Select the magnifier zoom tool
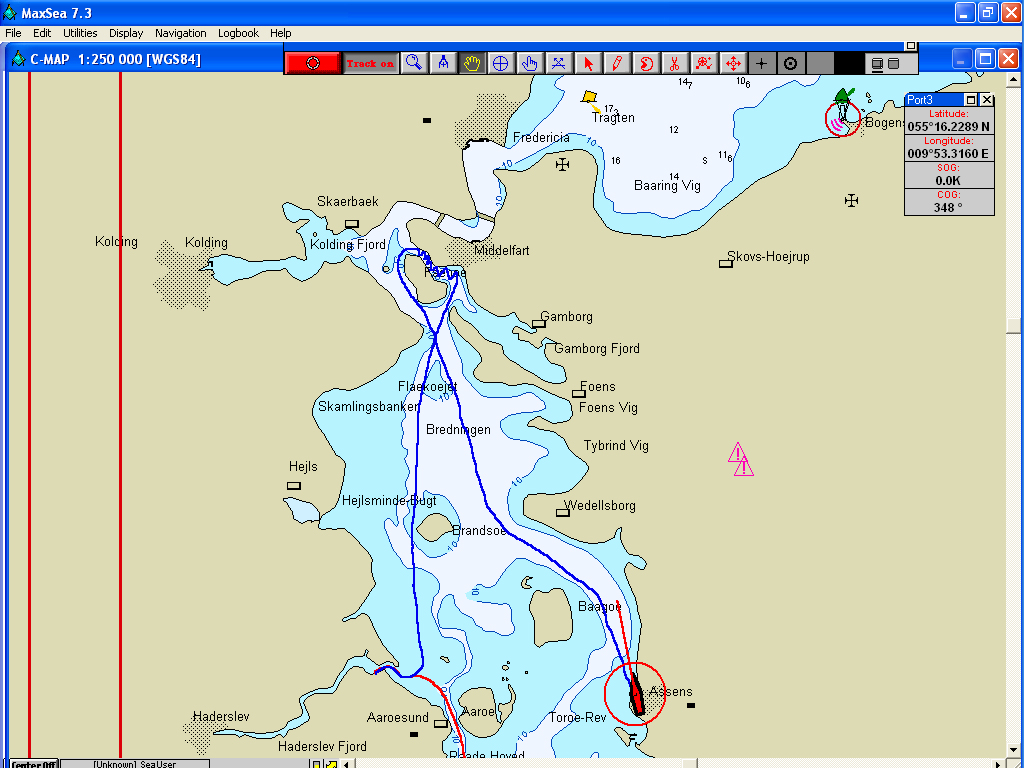1024x768 pixels. click(414, 63)
